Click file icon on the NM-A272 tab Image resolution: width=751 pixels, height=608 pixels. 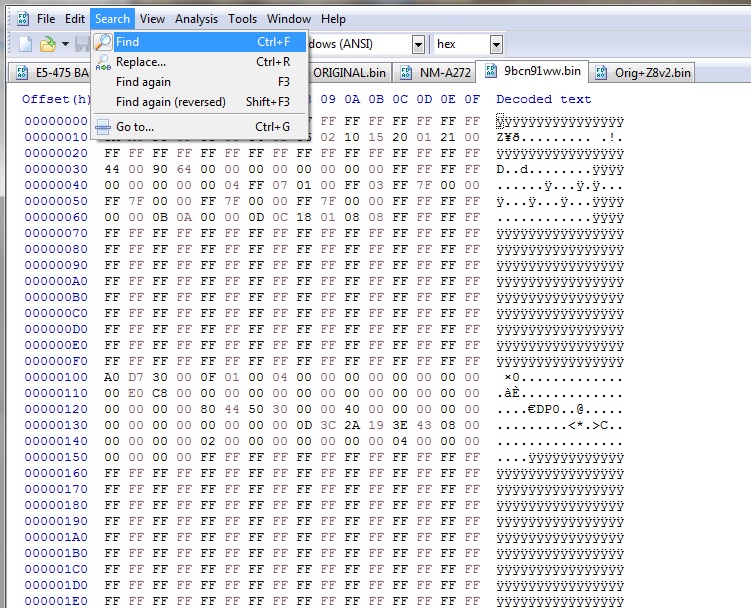click(x=406, y=72)
